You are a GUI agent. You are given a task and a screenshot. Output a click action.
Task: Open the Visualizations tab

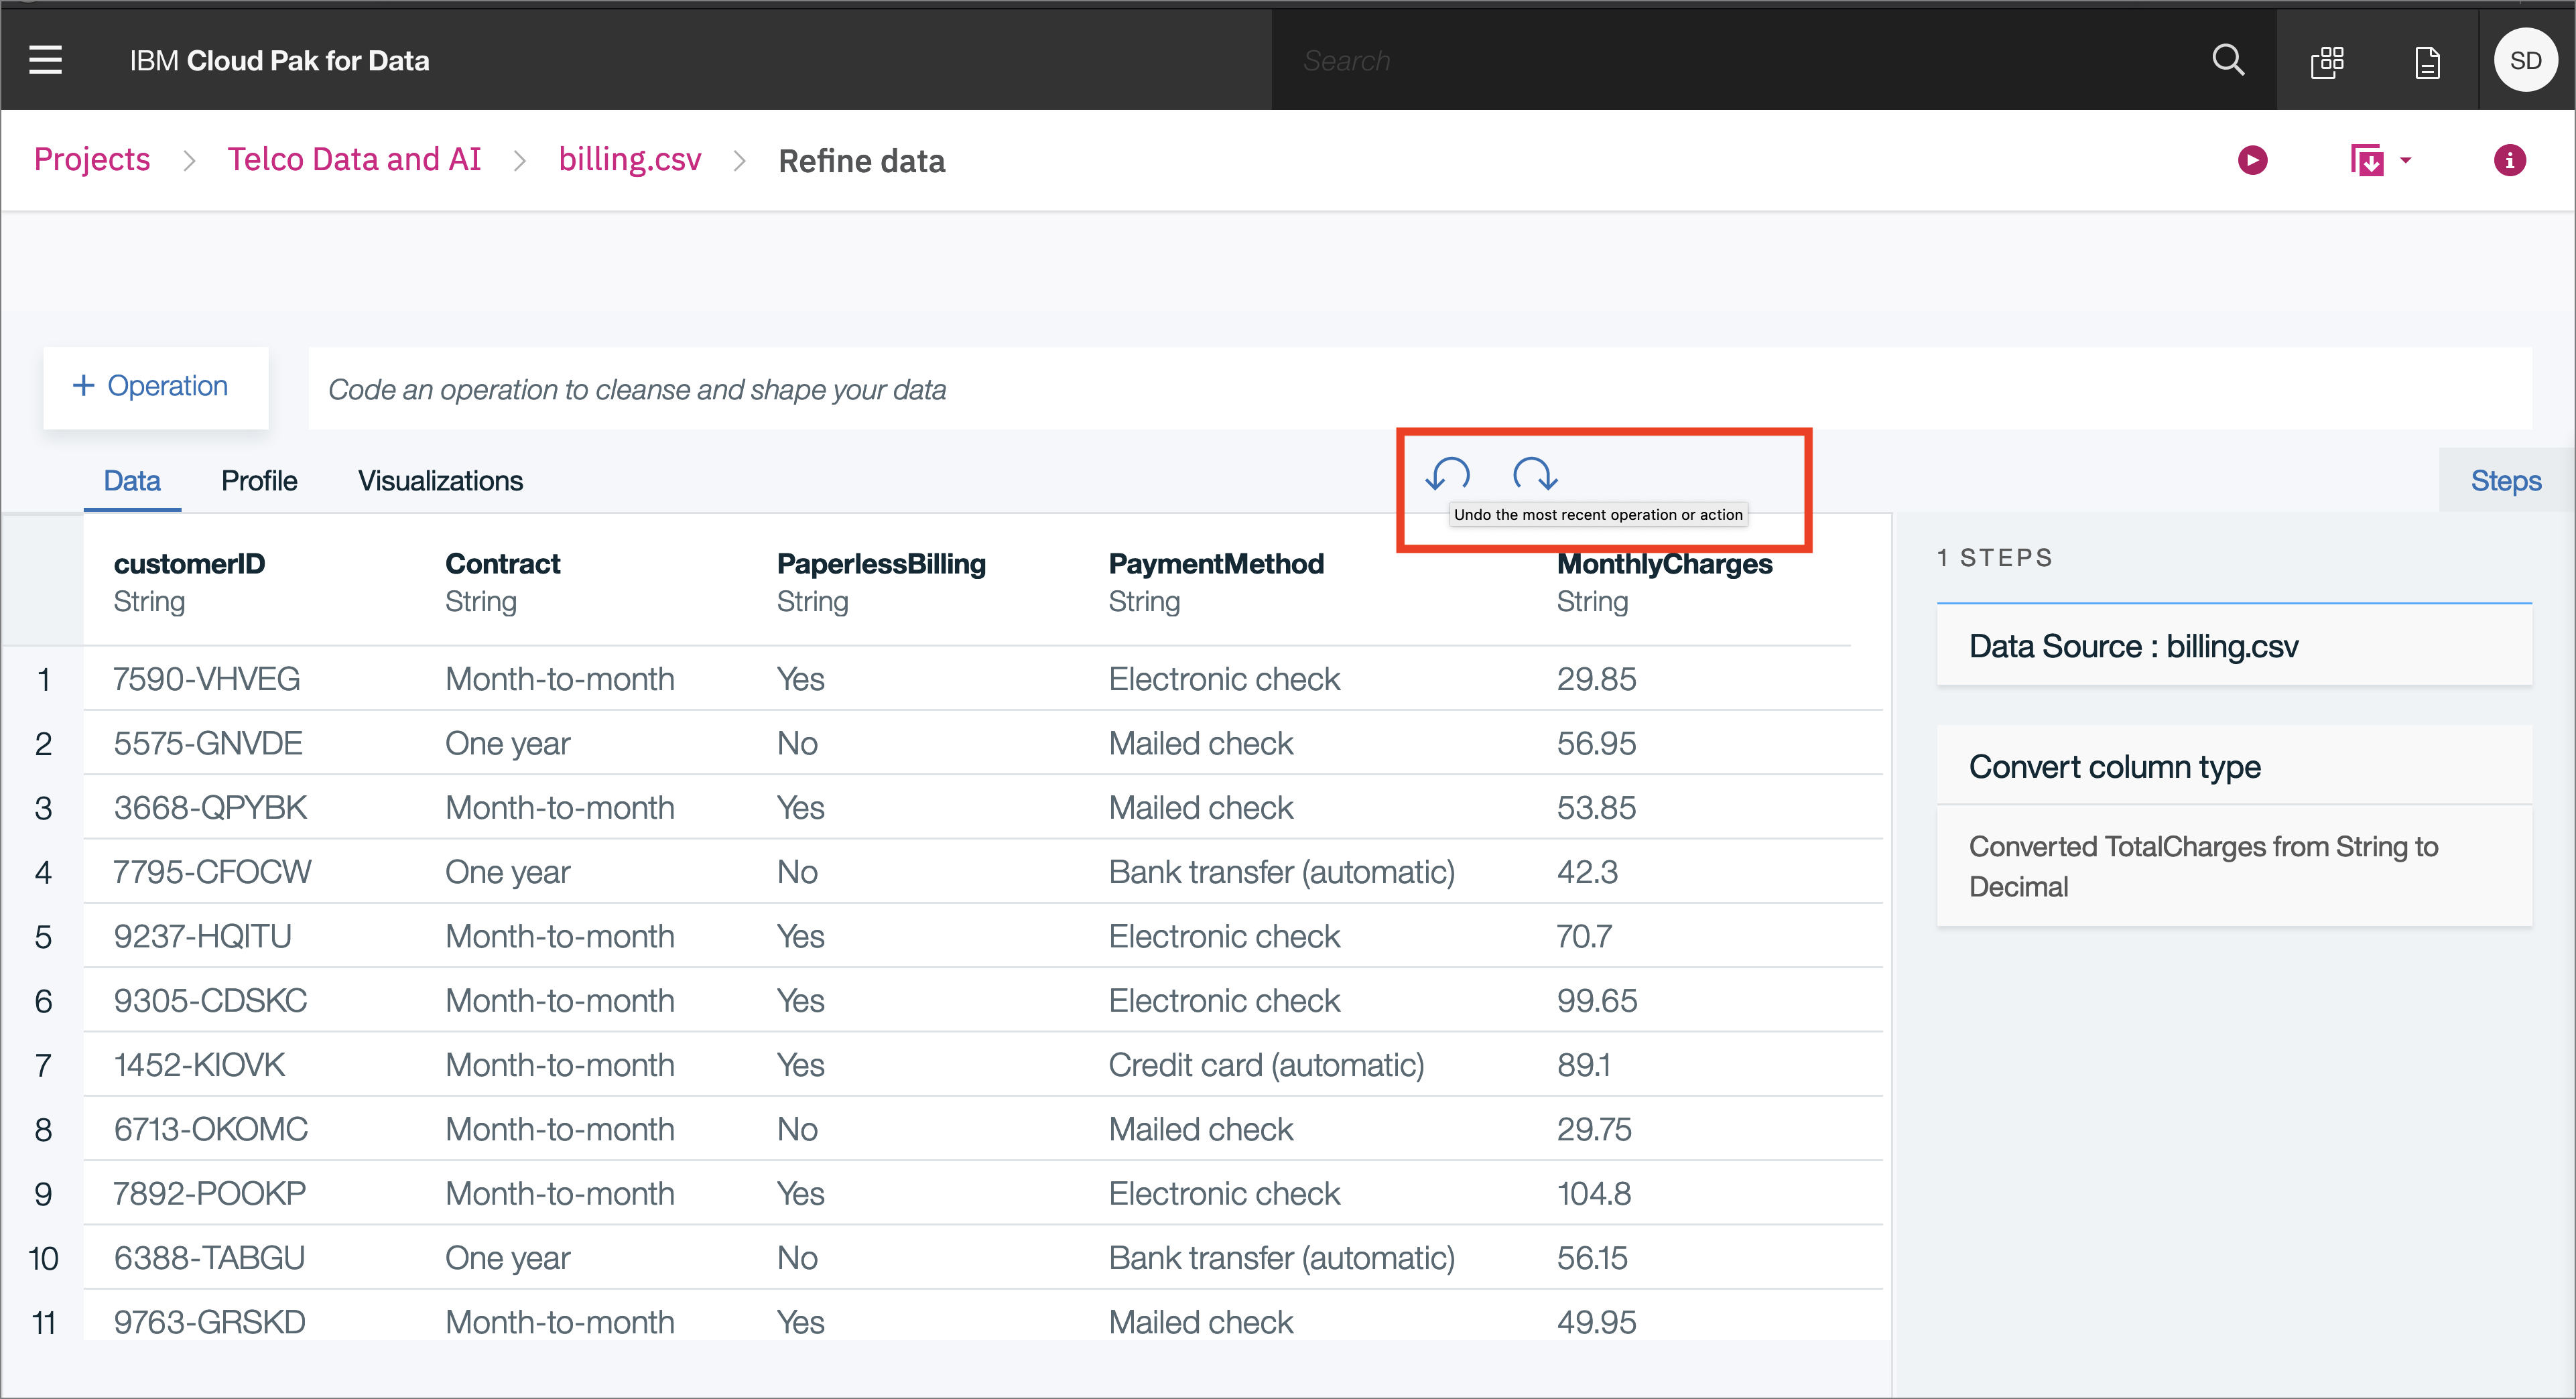coord(440,481)
